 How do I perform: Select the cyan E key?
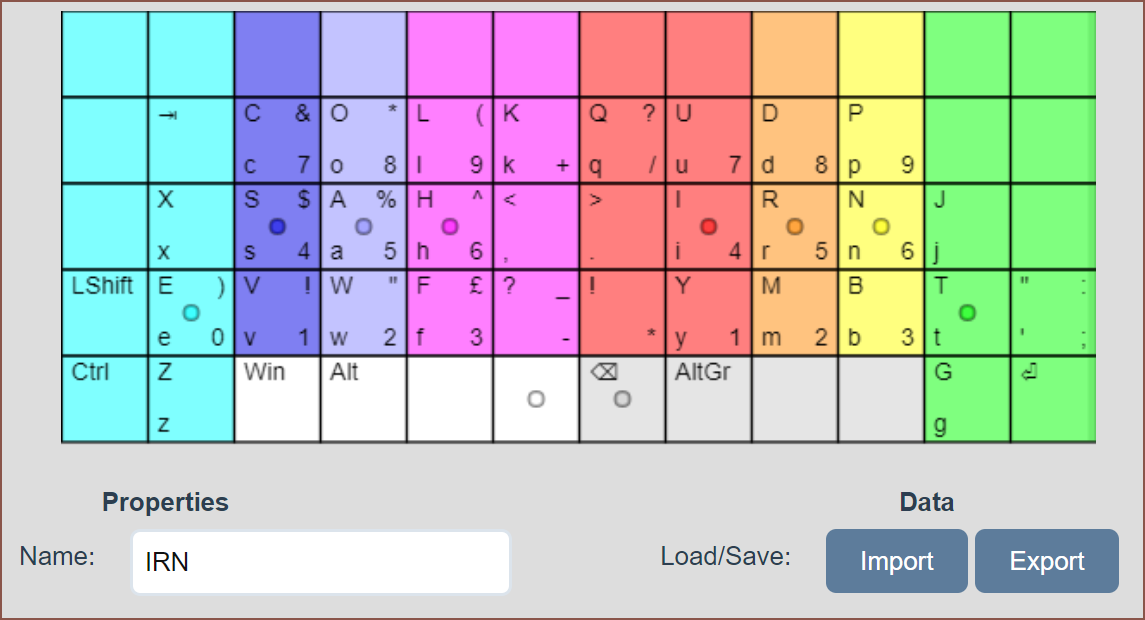point(191,313)
